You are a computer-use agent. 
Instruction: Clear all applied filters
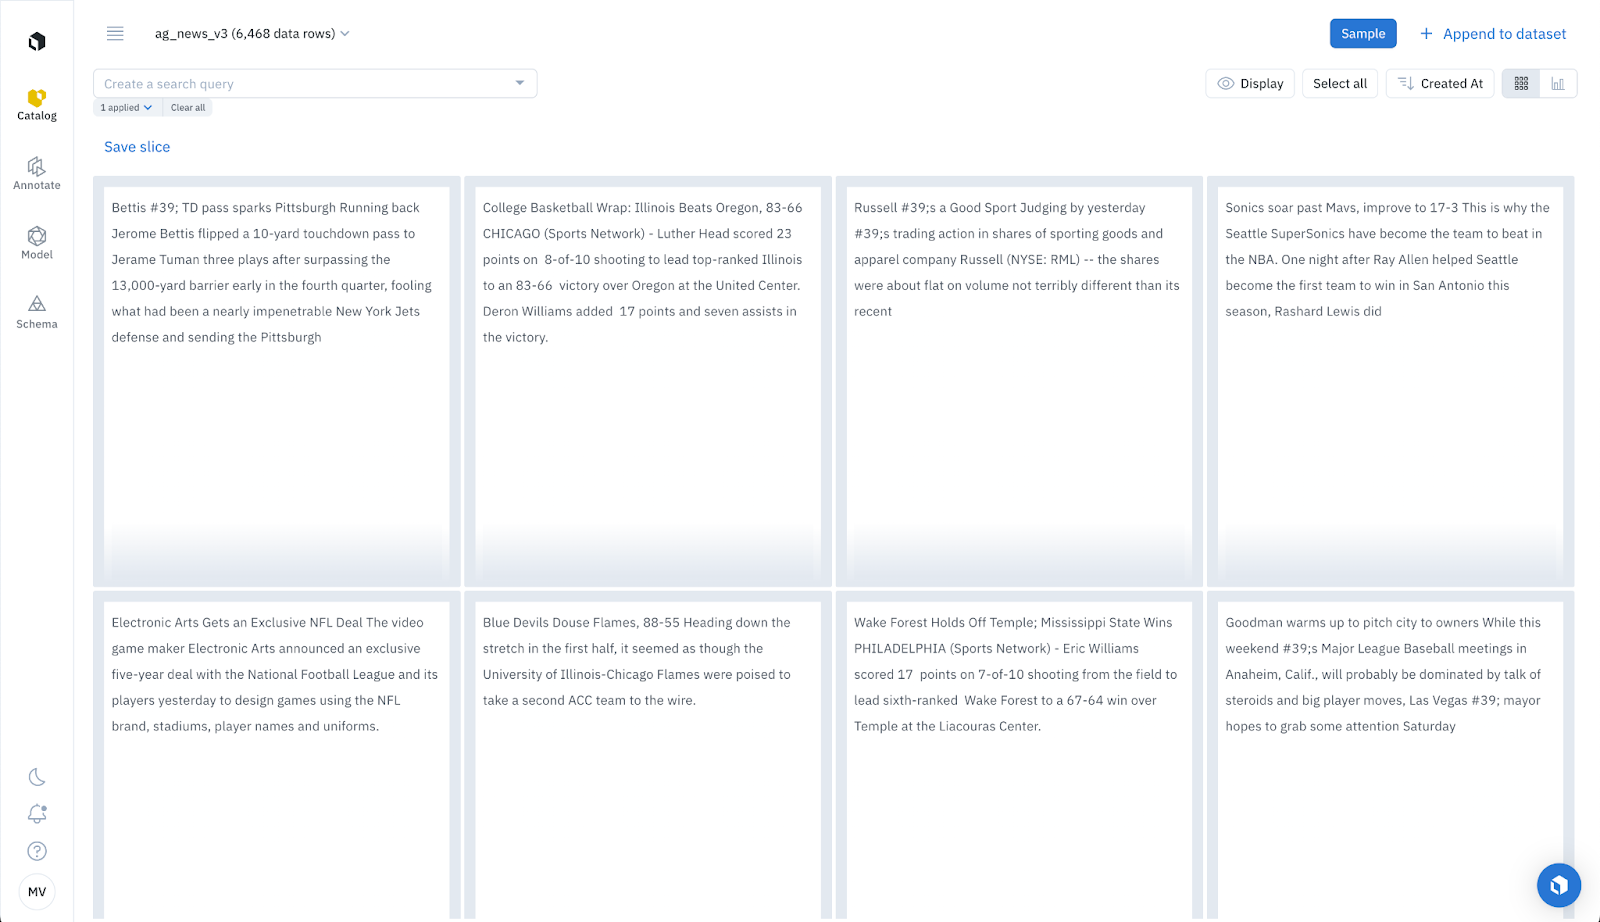[x=188, y=108]
